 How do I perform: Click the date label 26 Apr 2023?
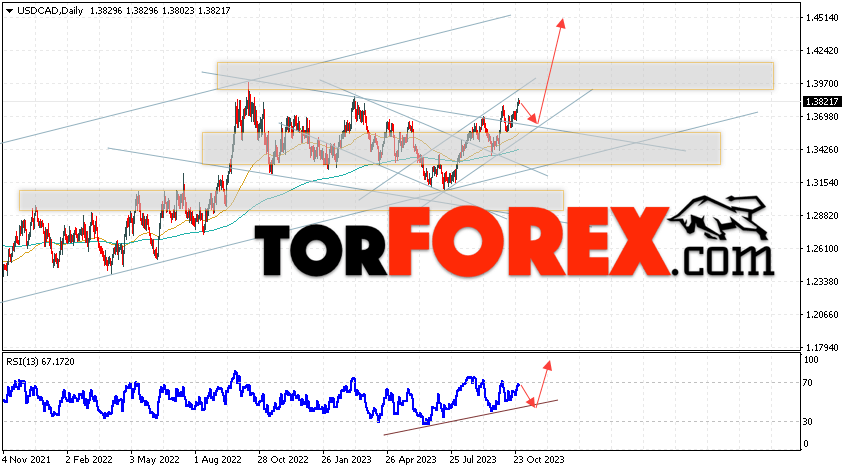pos(411,460)
